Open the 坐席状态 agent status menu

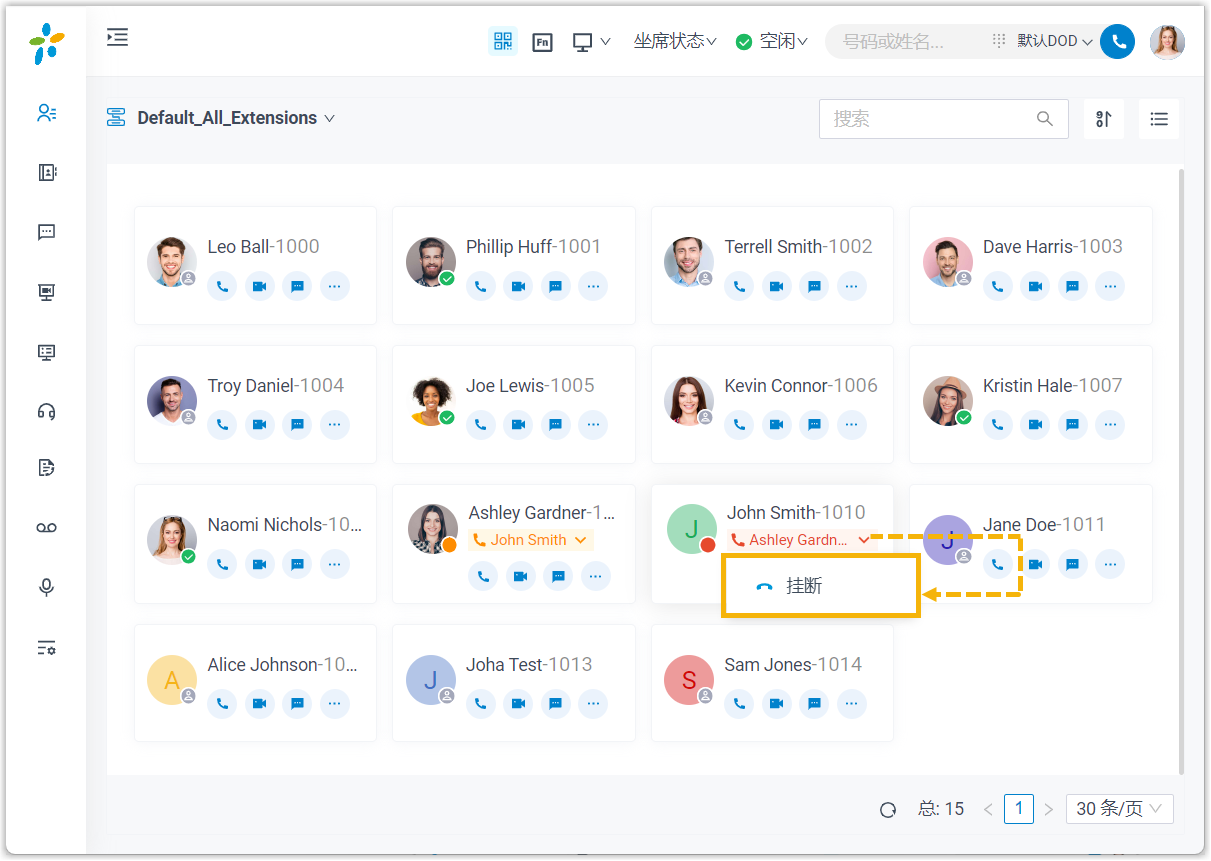coord(675,42)
